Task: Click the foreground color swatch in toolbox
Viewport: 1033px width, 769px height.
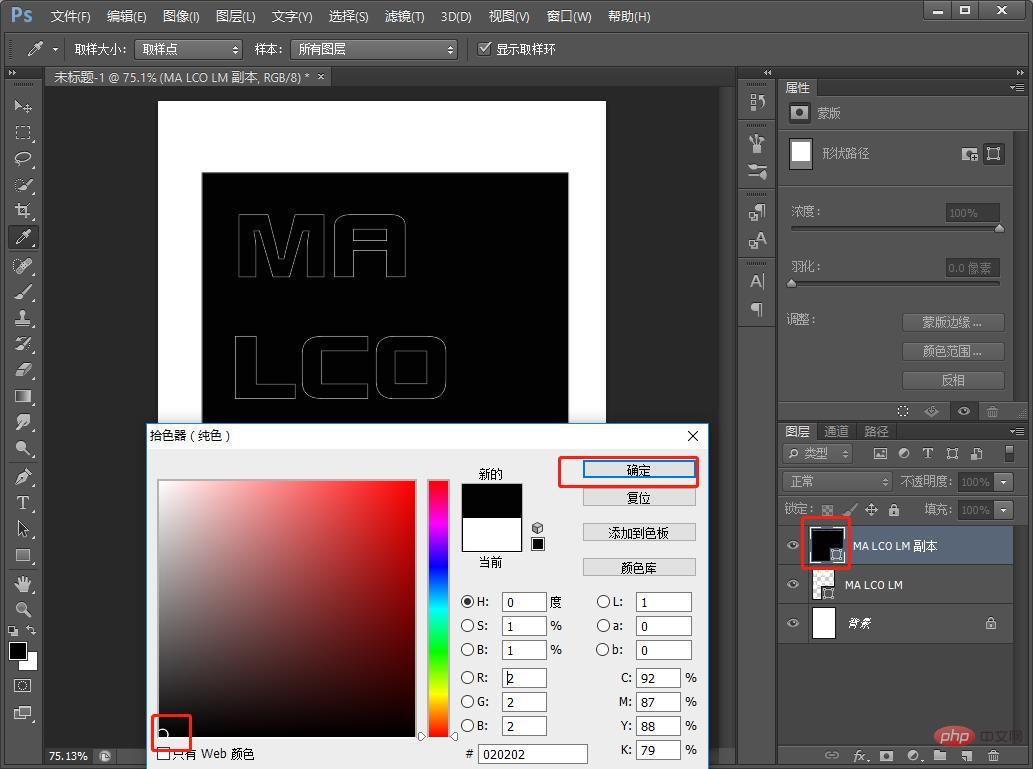Action: coord(18,651)
